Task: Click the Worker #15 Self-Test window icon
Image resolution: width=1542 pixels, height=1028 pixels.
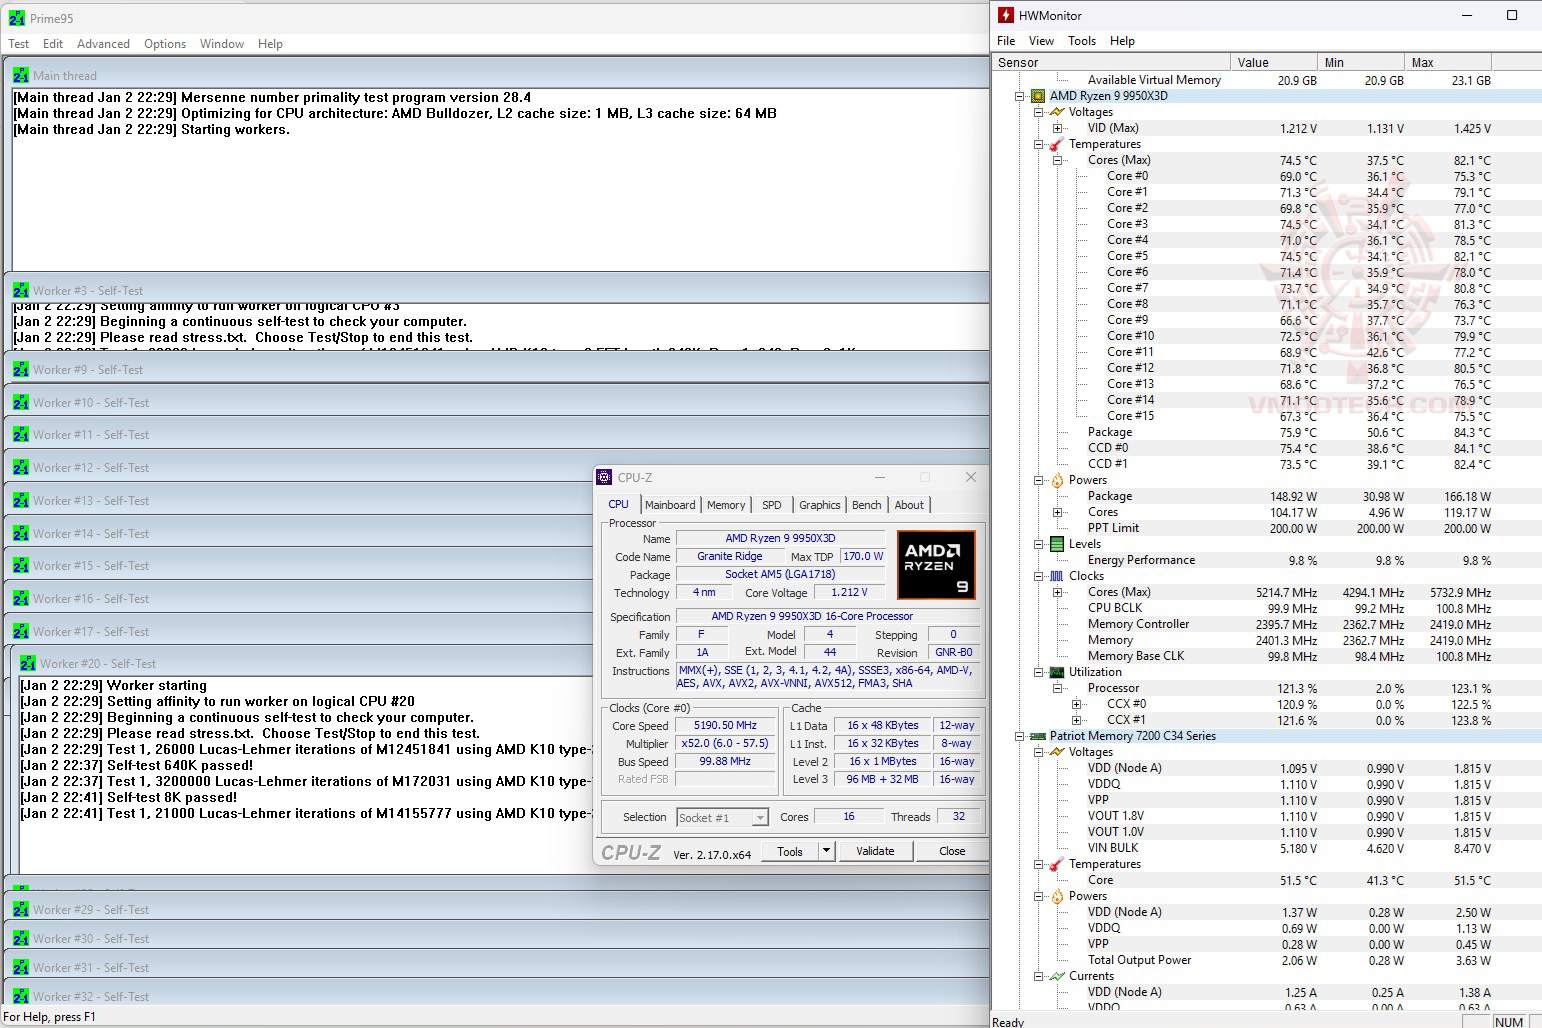Action: pyautogui.click(x=21, y=565)
